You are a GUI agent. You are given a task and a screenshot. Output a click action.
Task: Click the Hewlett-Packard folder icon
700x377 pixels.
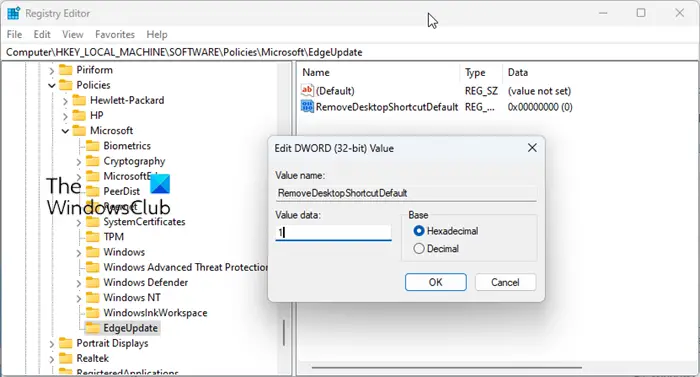pyautogui.click(x=79, y=101)
